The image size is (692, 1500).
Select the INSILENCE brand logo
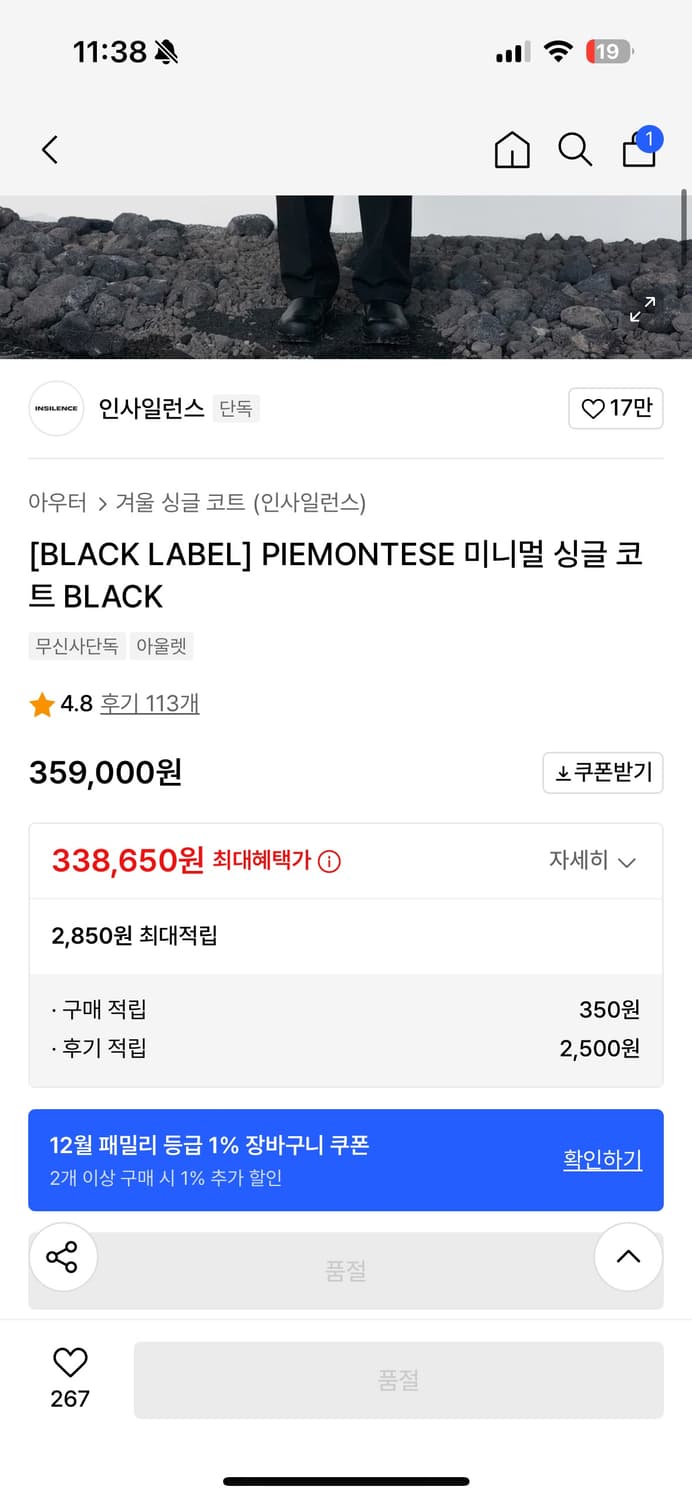[x=56, y=408]
